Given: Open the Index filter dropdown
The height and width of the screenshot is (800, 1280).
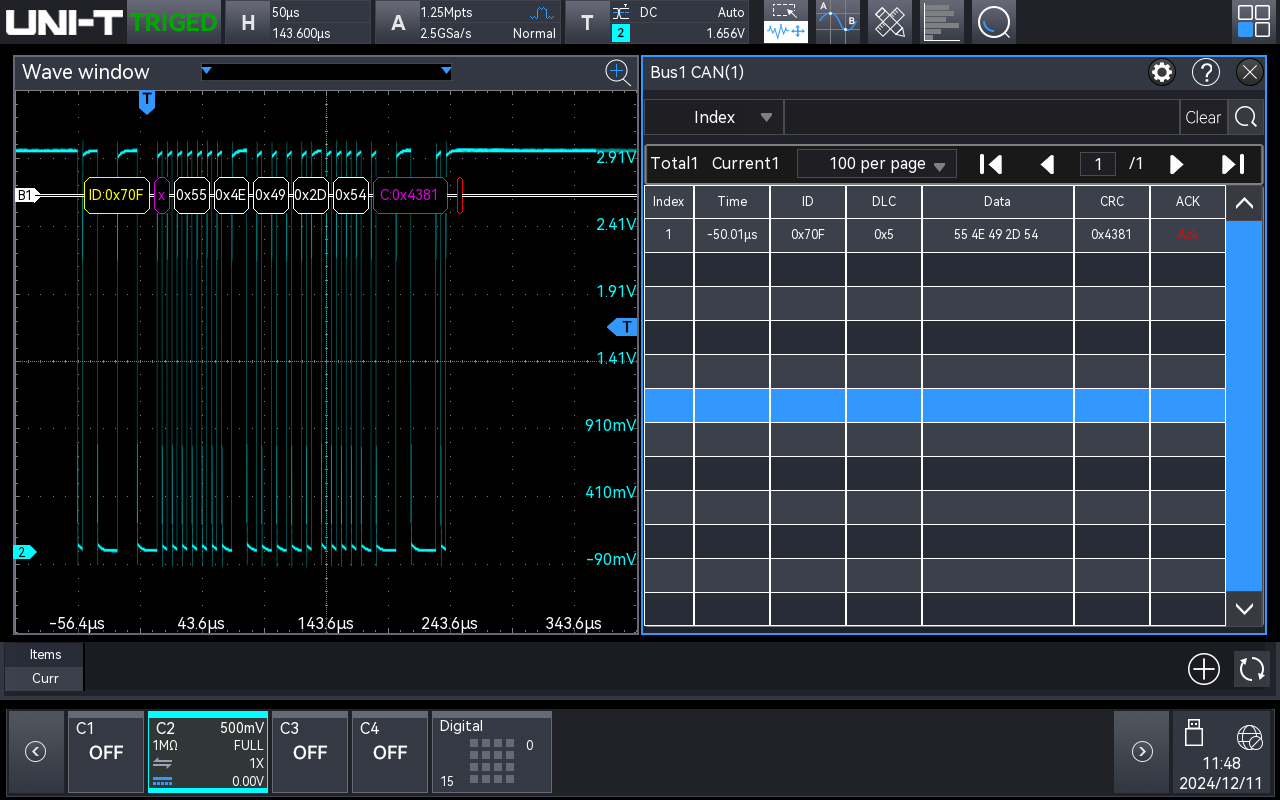Looking at the screenshot, I should [x=714, y=117].
